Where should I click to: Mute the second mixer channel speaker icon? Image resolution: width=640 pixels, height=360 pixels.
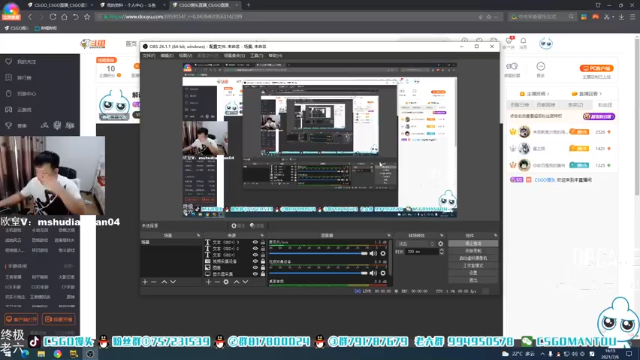(373, 273)
